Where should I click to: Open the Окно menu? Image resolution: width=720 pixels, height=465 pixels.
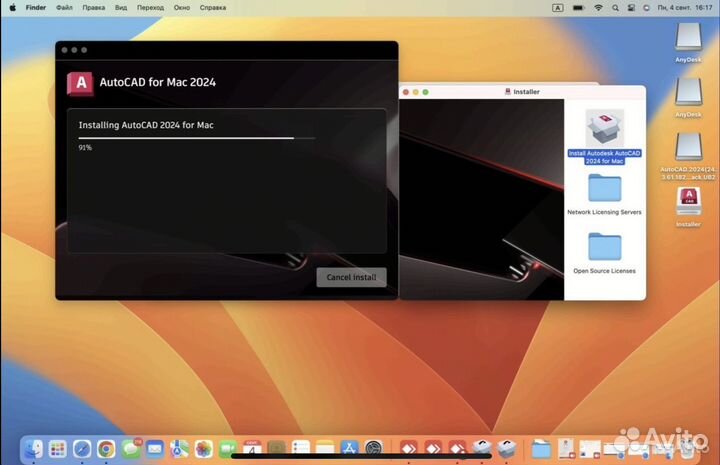pyautogui.click(x=182, y=7)
